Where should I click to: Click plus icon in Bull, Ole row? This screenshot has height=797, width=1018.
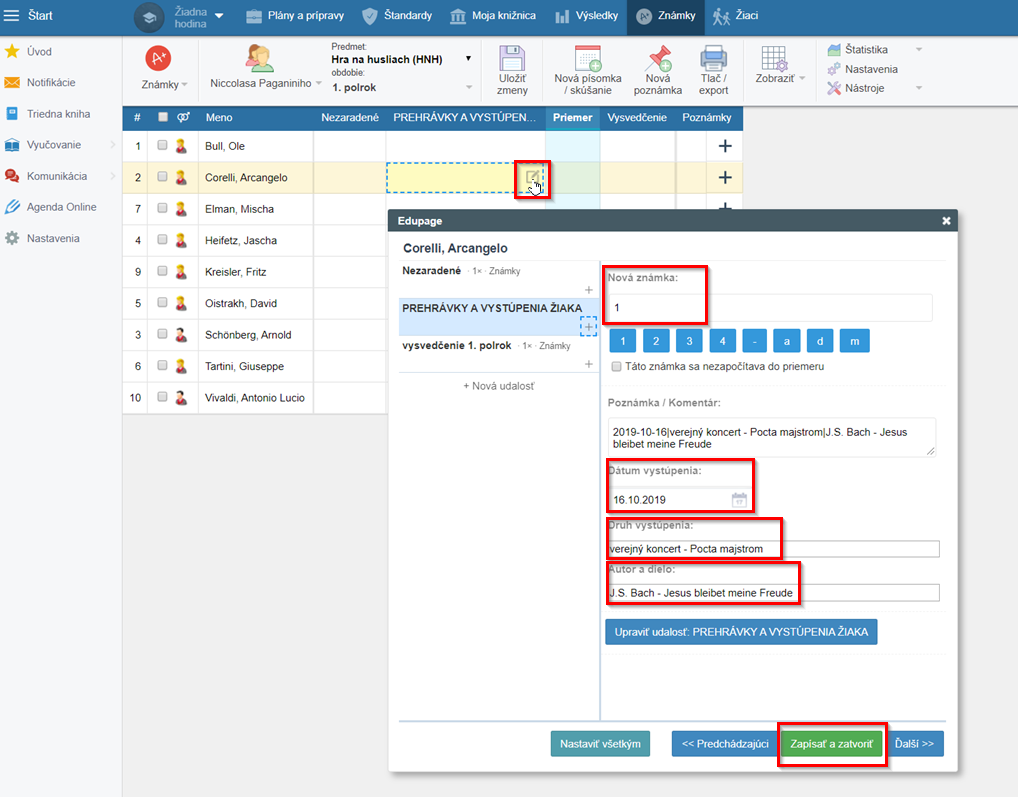coord(725,146)
